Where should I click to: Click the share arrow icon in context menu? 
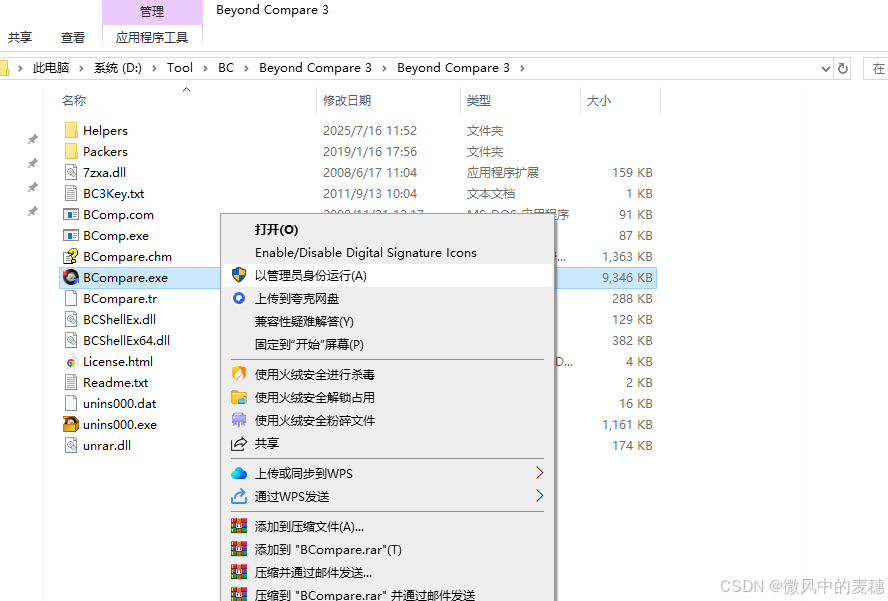pyautogui.click(x=239, y=444)
